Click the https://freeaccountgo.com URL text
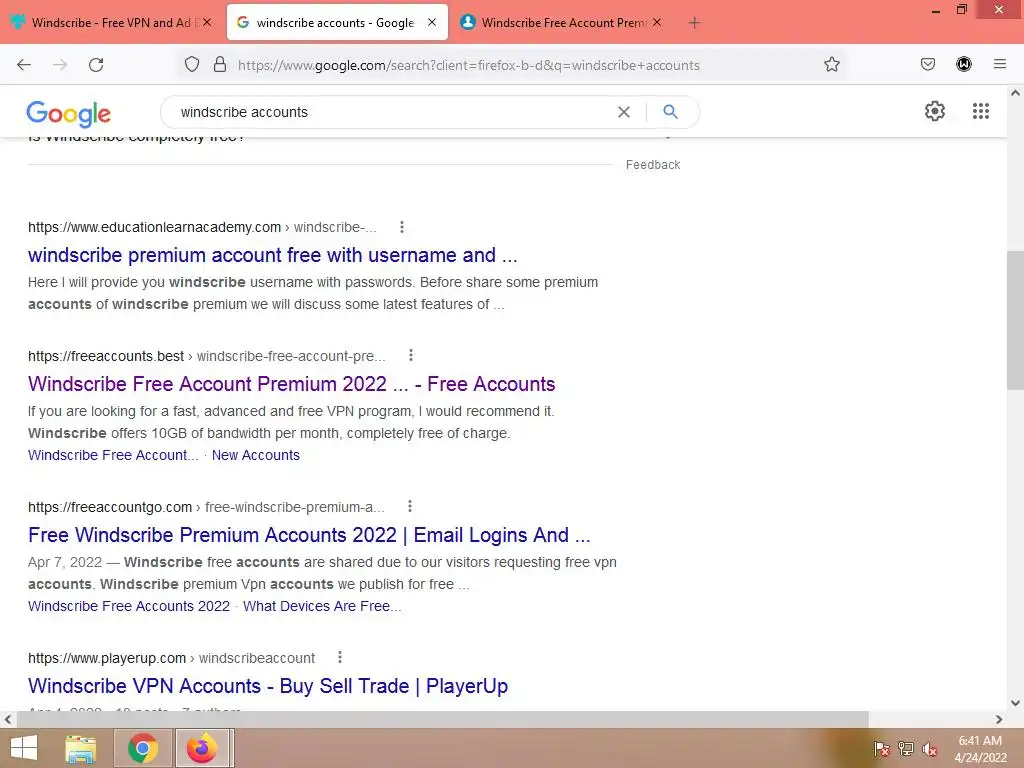 pos(110,507)
